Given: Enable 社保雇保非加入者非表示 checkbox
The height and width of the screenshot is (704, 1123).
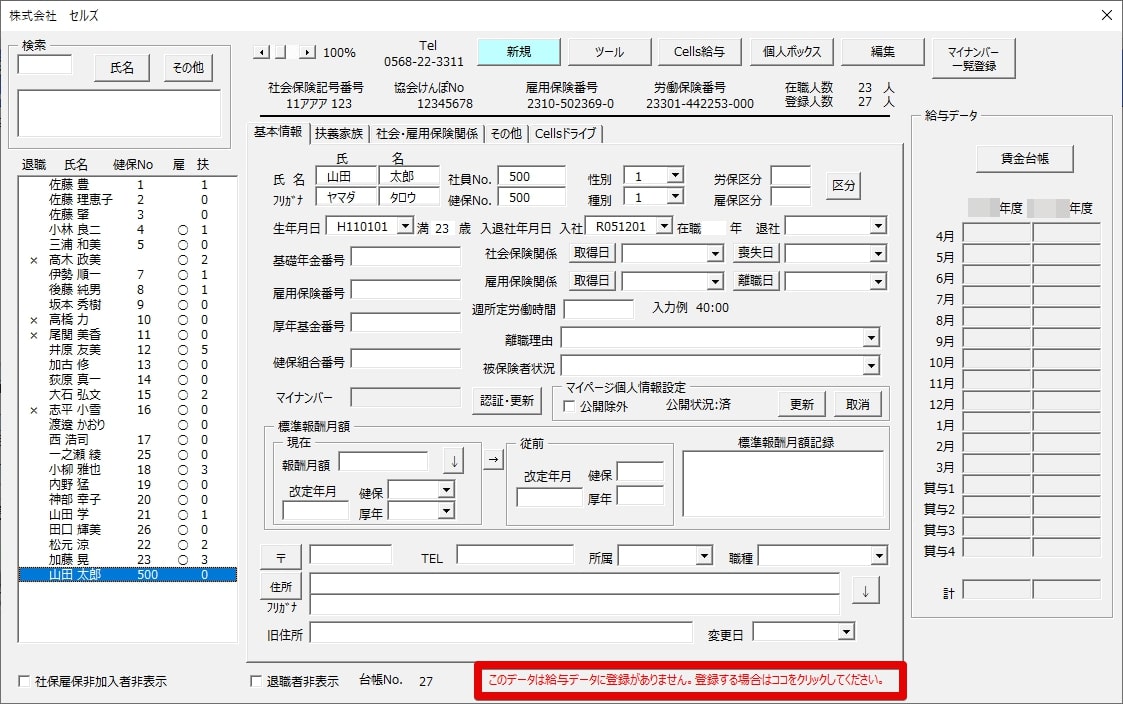Looking at the screenshot, I should (x=24, y=681).
